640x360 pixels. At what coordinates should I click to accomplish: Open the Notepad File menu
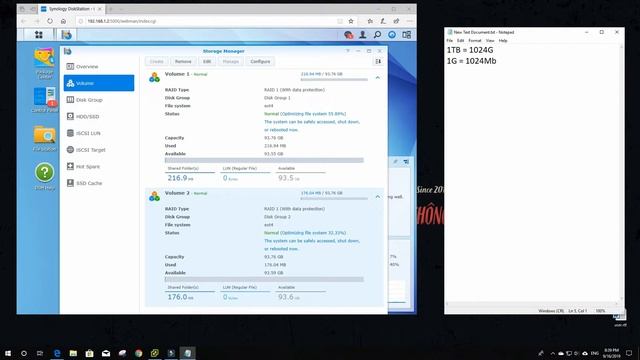[x=449, y=40]
